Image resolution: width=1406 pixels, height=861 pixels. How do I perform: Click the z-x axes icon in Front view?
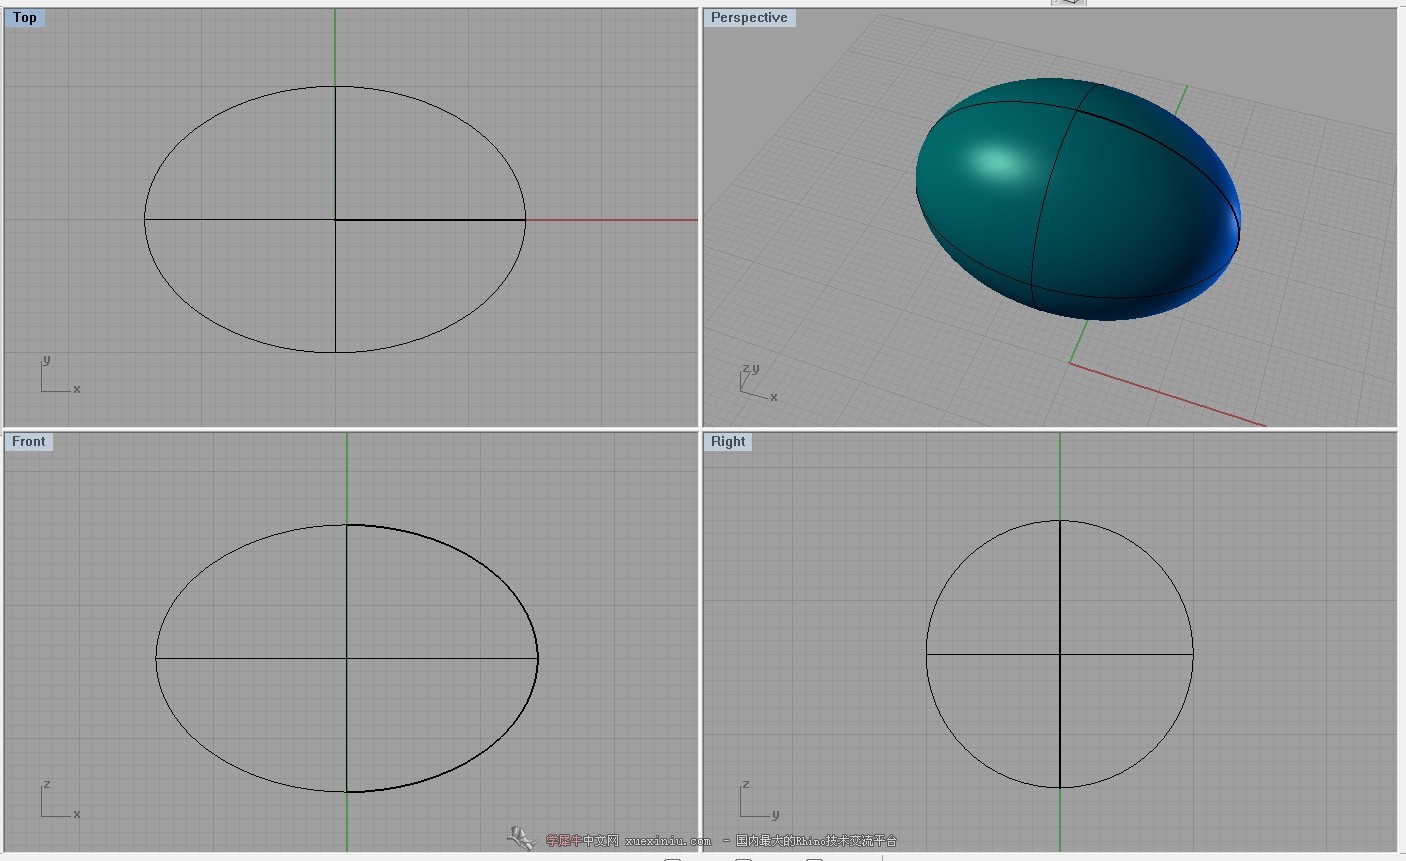[60, 799]
